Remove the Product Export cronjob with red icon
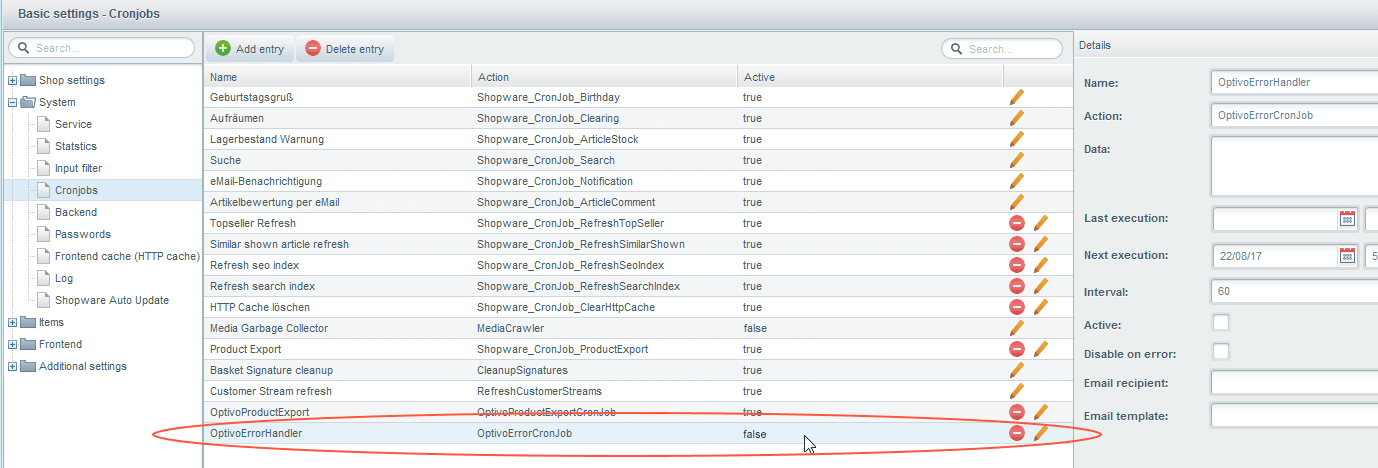The image size is (1378, 468). point(1017,349)
